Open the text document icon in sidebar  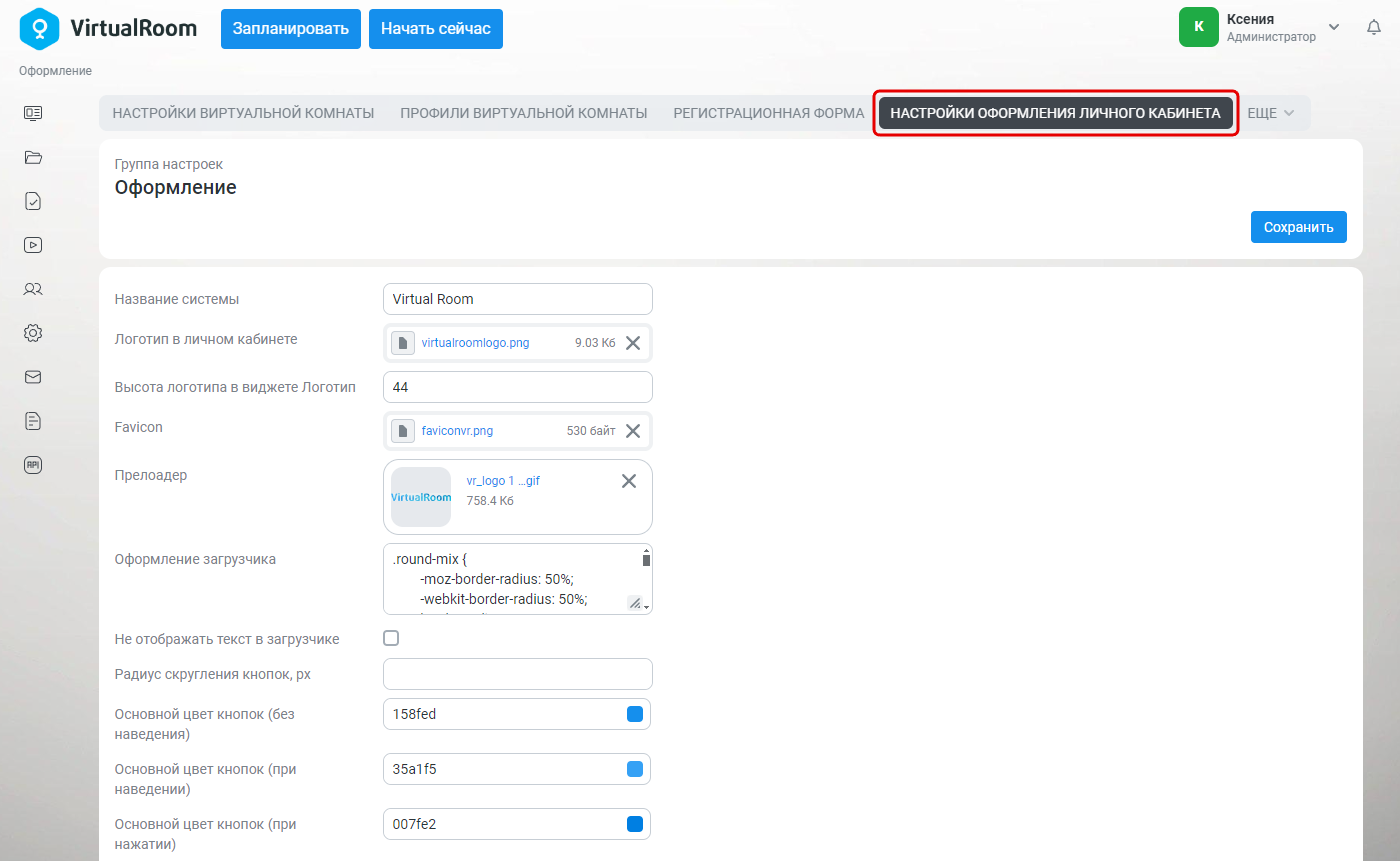33,421
